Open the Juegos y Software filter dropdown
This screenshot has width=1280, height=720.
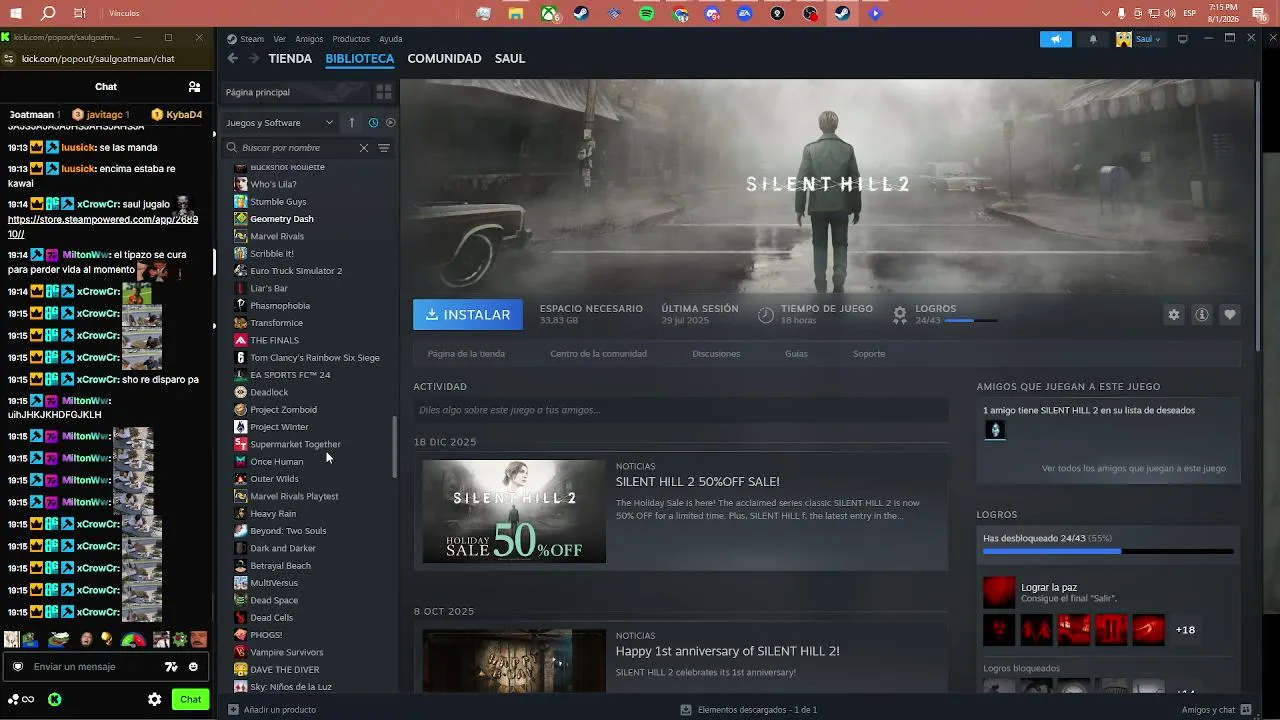point(280,122)
